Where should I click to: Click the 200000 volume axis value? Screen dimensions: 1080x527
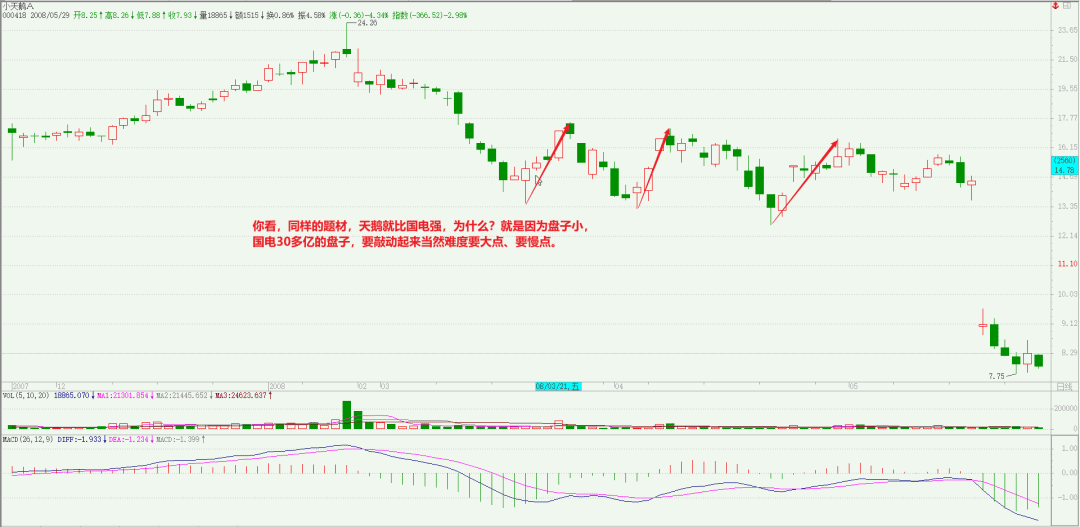pos(1066,409)
